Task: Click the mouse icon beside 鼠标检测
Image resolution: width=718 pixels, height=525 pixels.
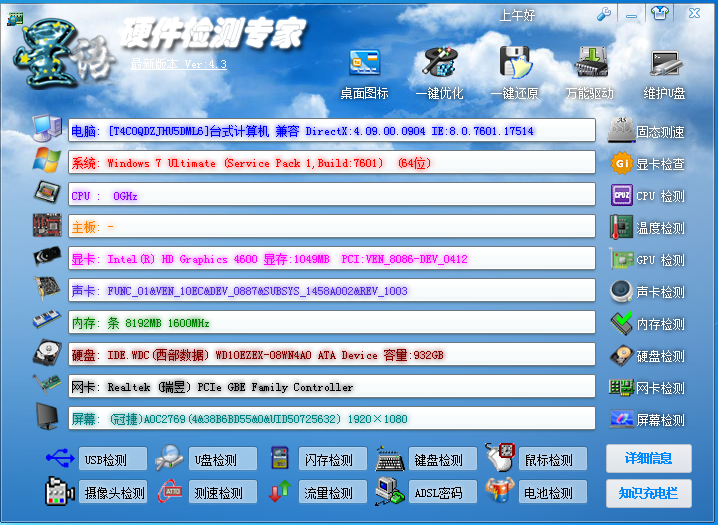Action: pyautogui.click(x=500, y=457)
